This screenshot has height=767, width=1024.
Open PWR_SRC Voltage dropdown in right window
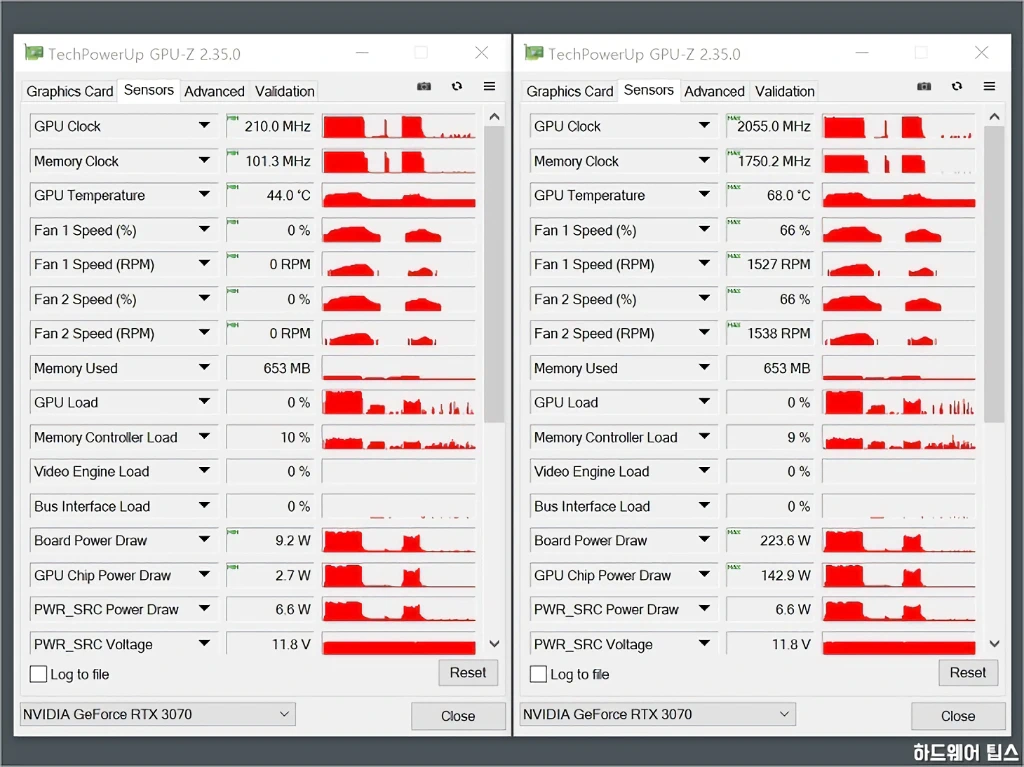click(x=704, y=644)
